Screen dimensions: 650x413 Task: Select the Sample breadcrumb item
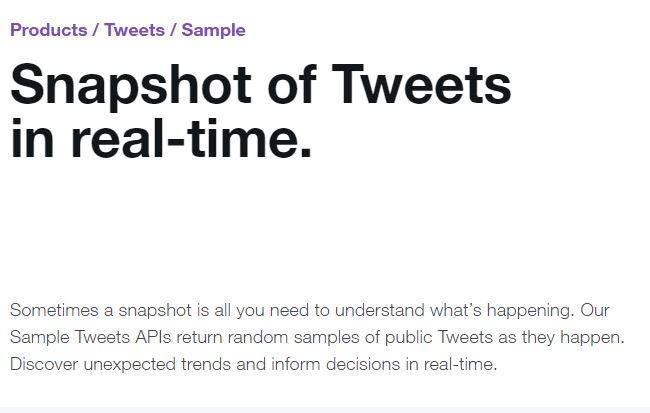pos(213,30)
